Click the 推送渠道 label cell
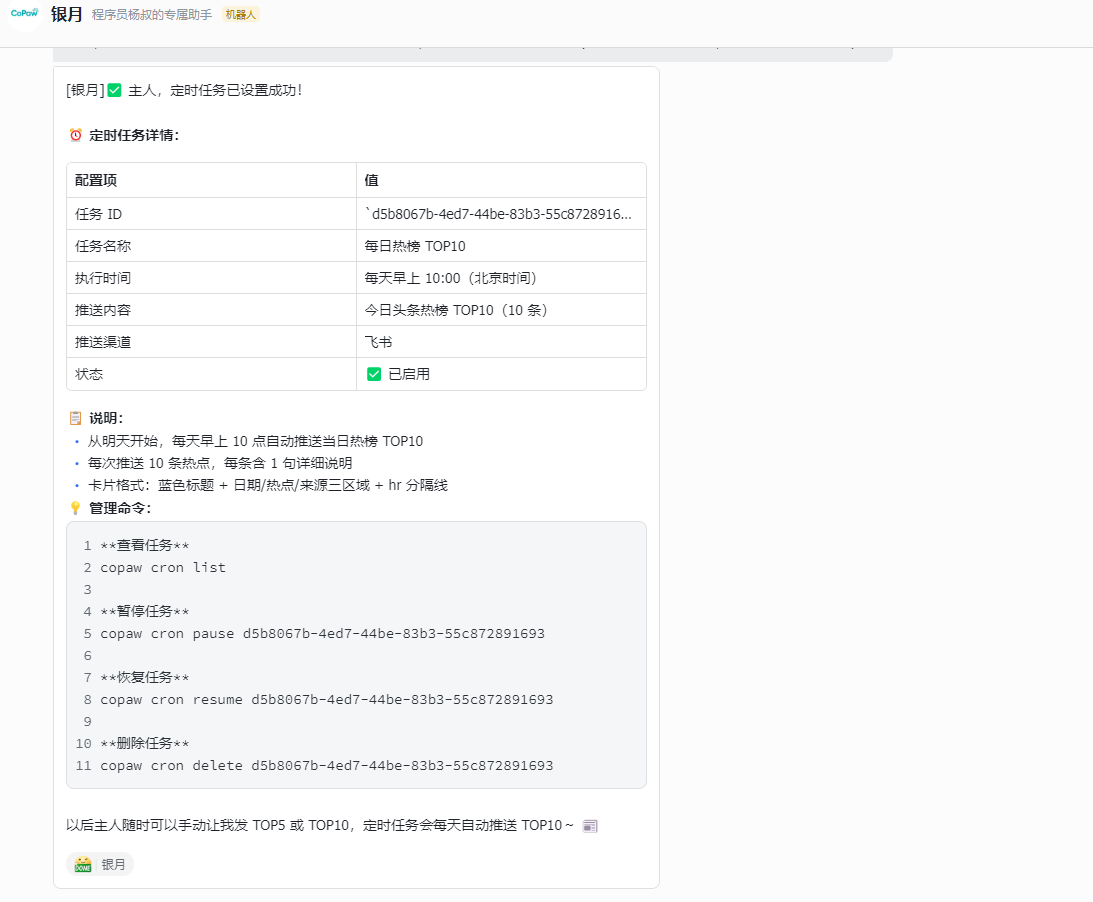 click(x=211, y=342)
